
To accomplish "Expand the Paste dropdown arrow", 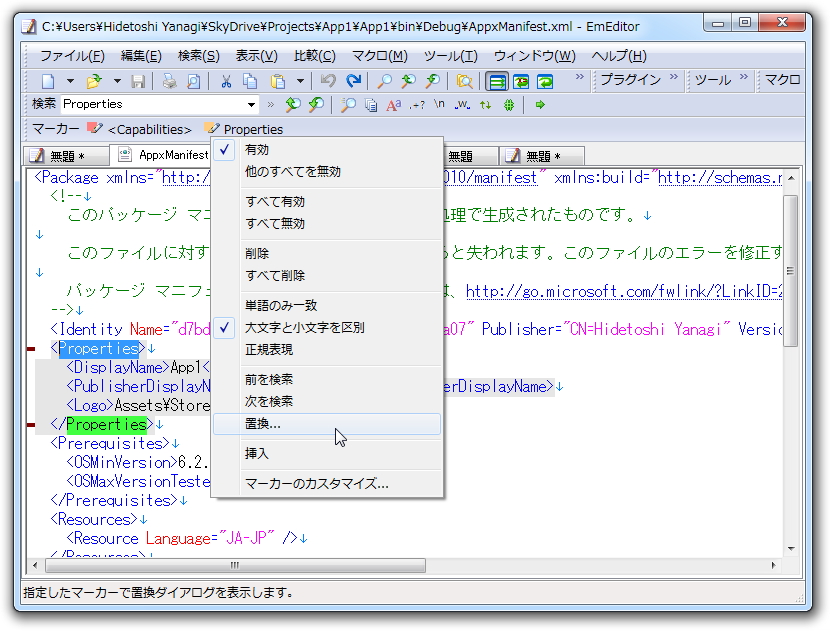I will (300, 82).
